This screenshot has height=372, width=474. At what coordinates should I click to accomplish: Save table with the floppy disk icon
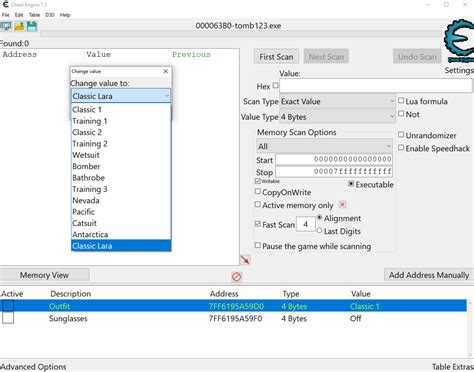pos(32,26)
